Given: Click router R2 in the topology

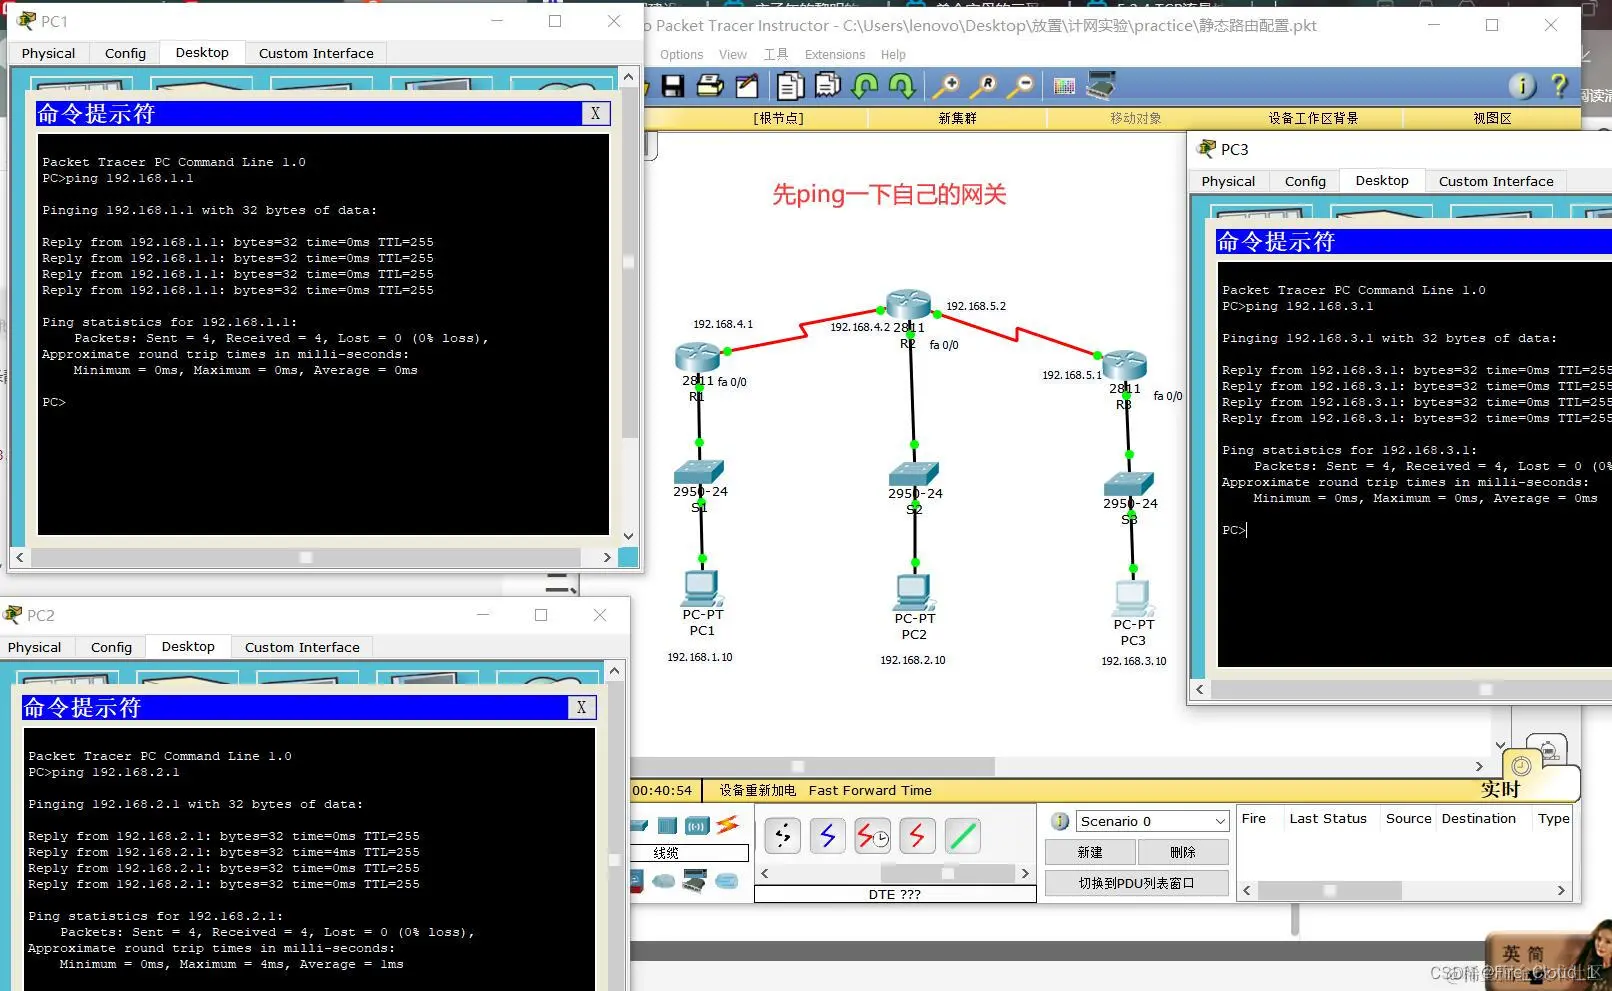Looking at the screenshot, I should click(908, 304).
